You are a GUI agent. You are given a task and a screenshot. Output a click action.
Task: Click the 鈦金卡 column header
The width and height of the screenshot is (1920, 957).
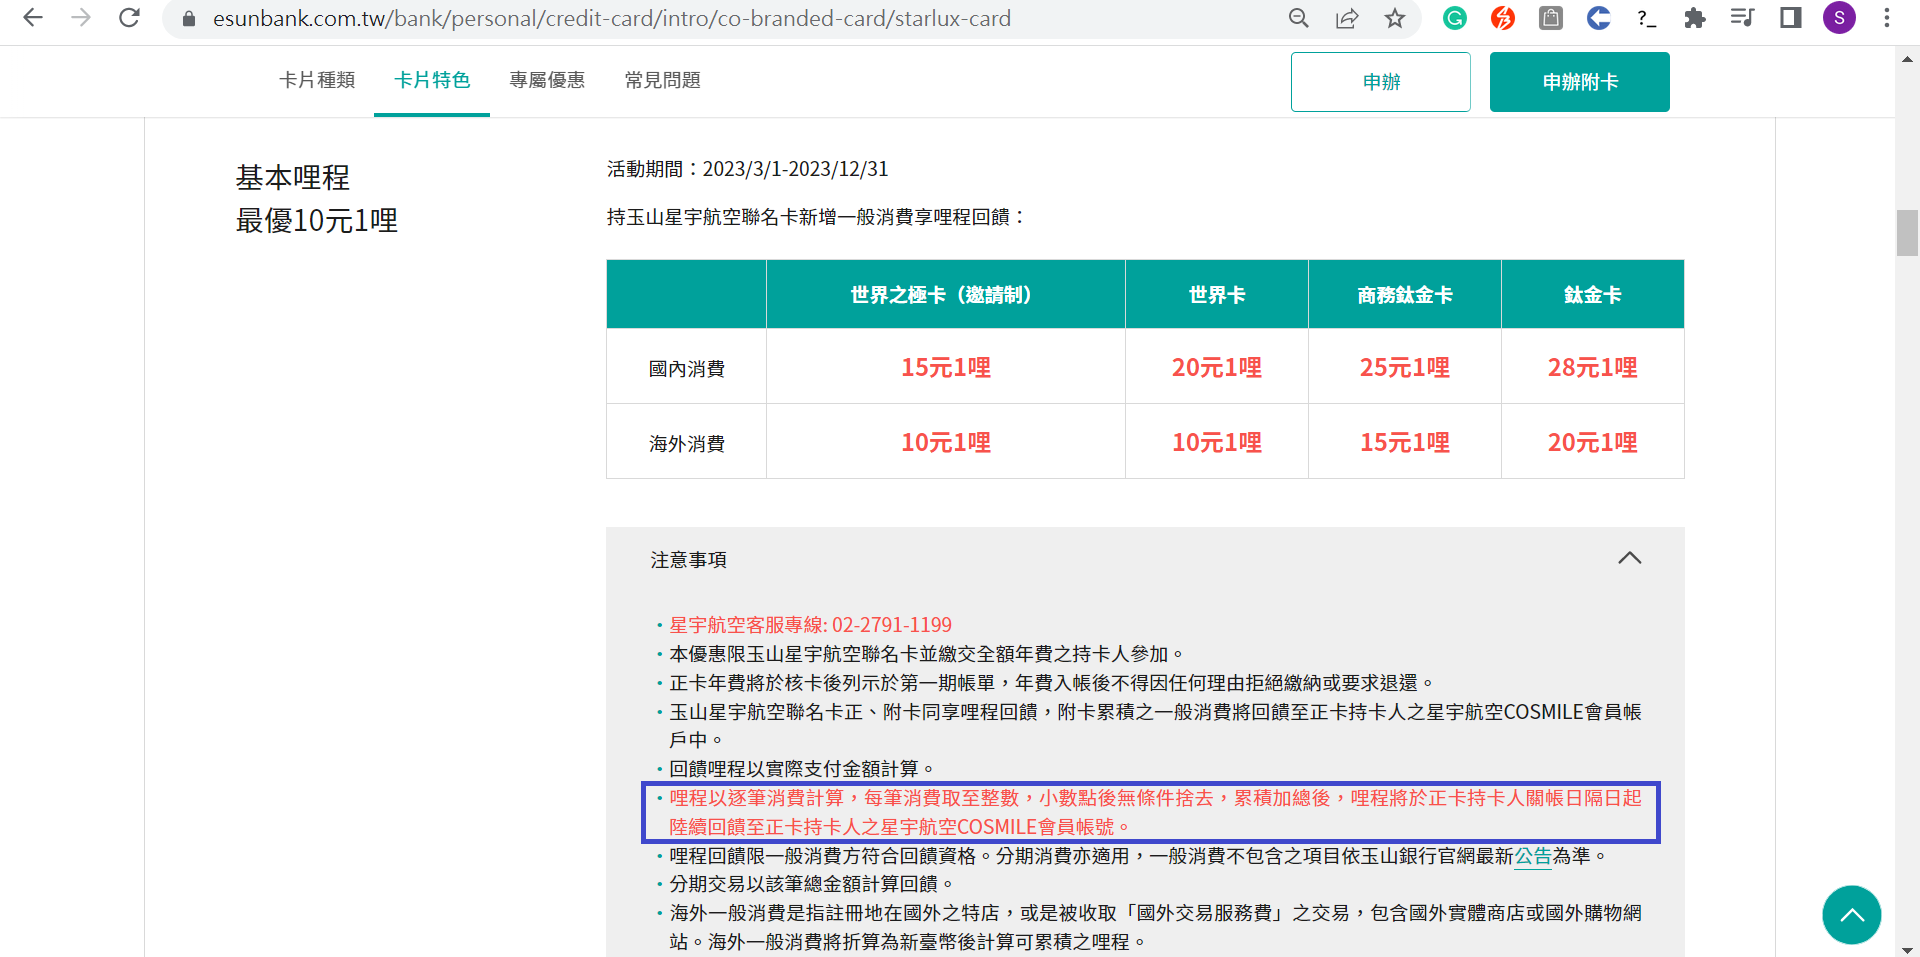[x=1593, y=294]
